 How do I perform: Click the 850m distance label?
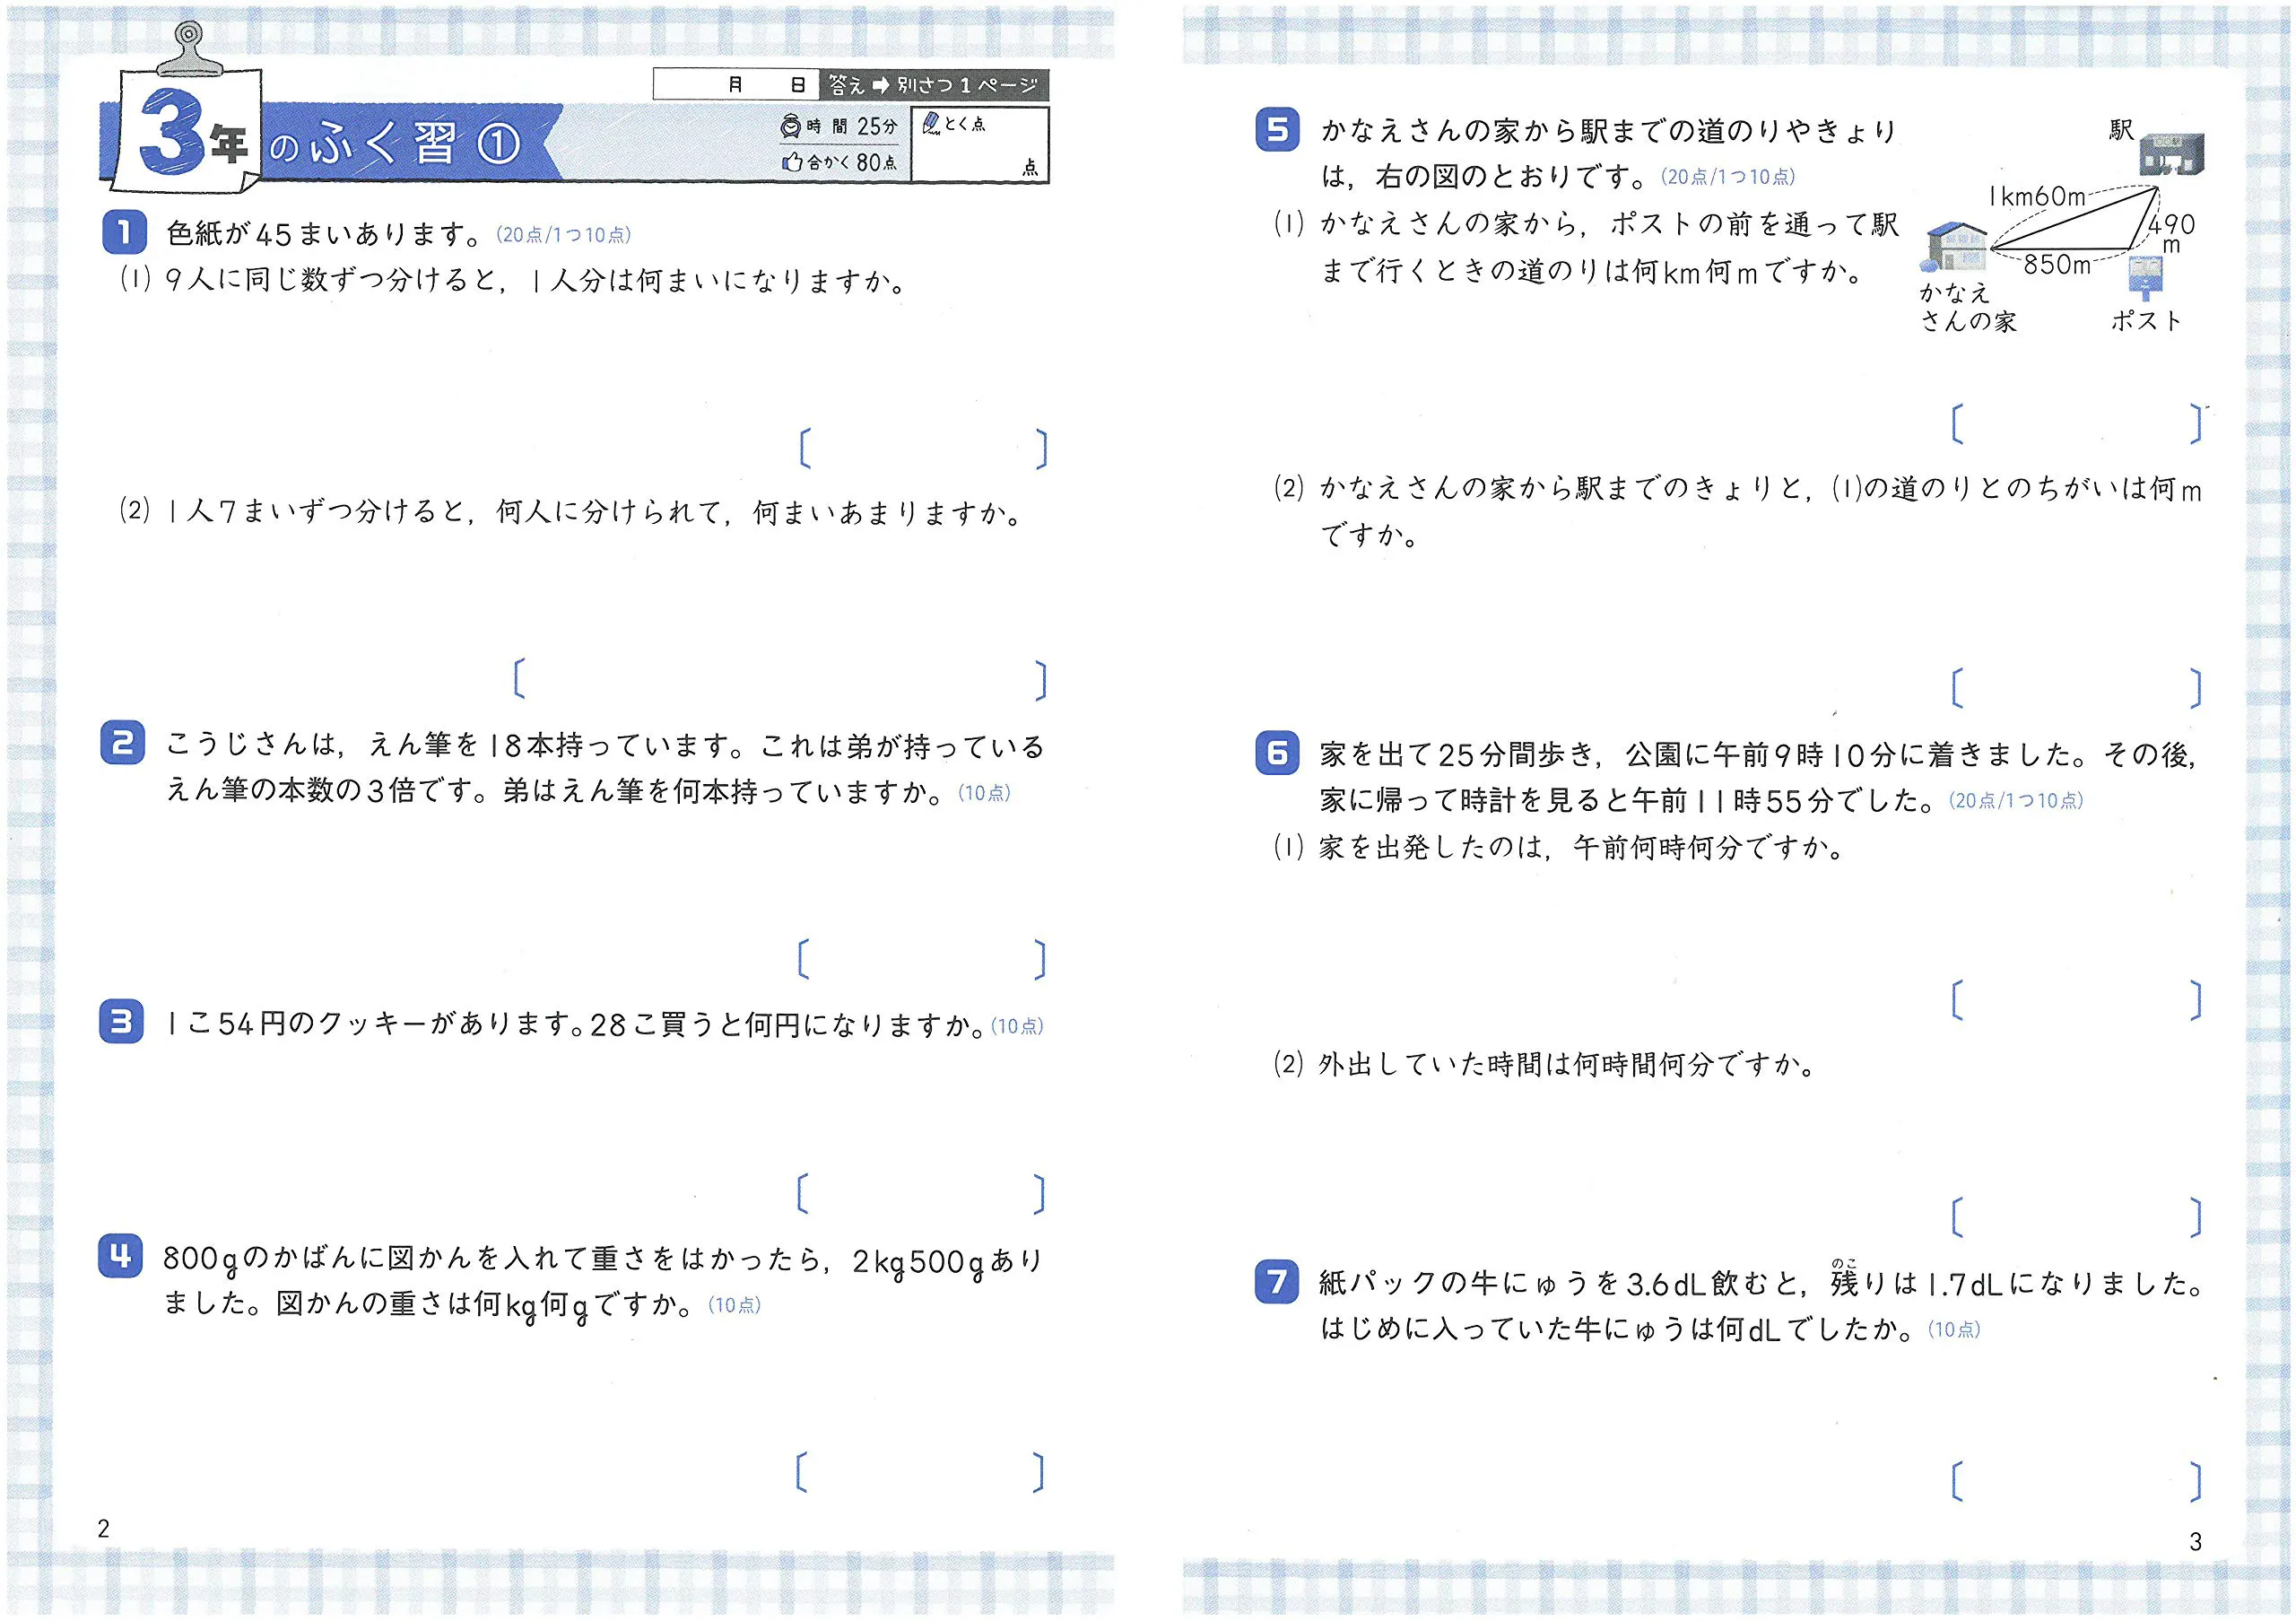[x=2057, y=265]
